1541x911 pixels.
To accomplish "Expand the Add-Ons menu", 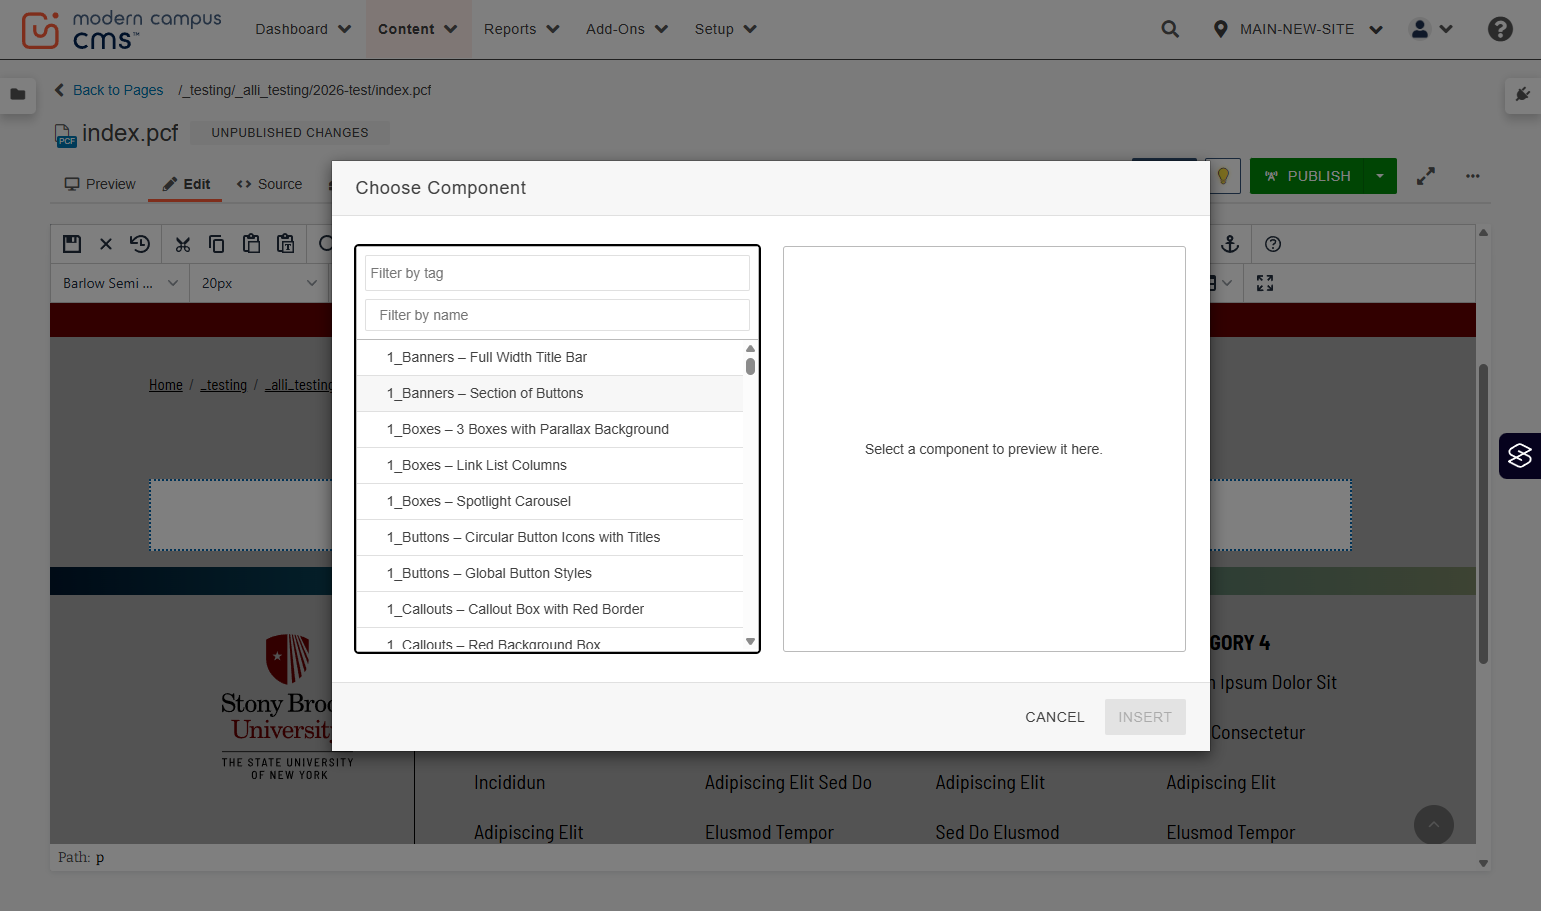I will click(627, 29).
